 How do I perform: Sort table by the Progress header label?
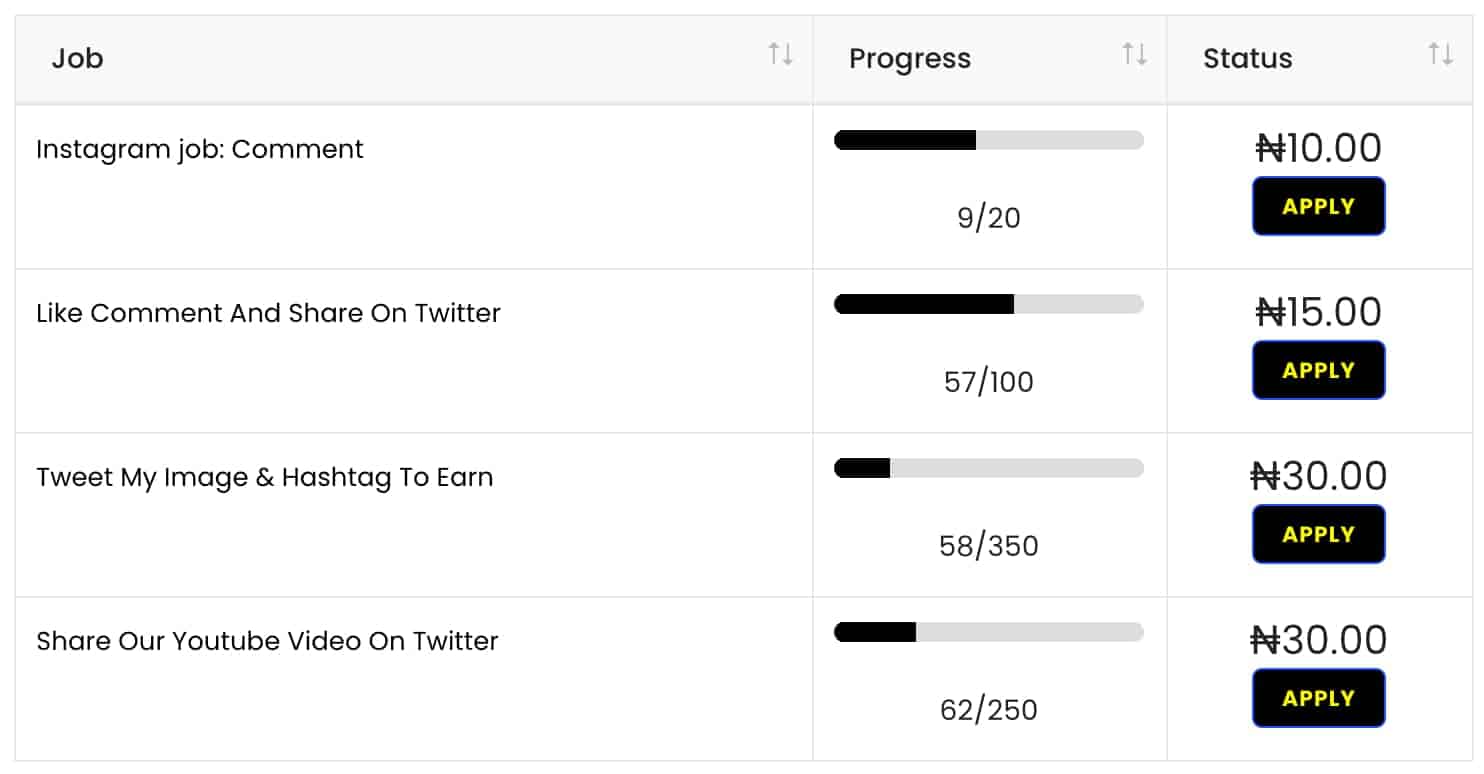click(x=909, y=59)
